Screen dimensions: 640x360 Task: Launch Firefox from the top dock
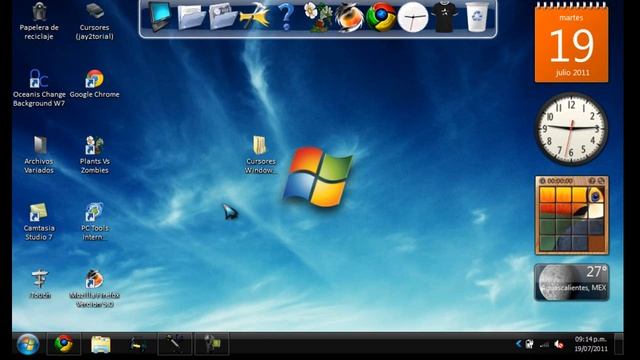coord(349,17)
